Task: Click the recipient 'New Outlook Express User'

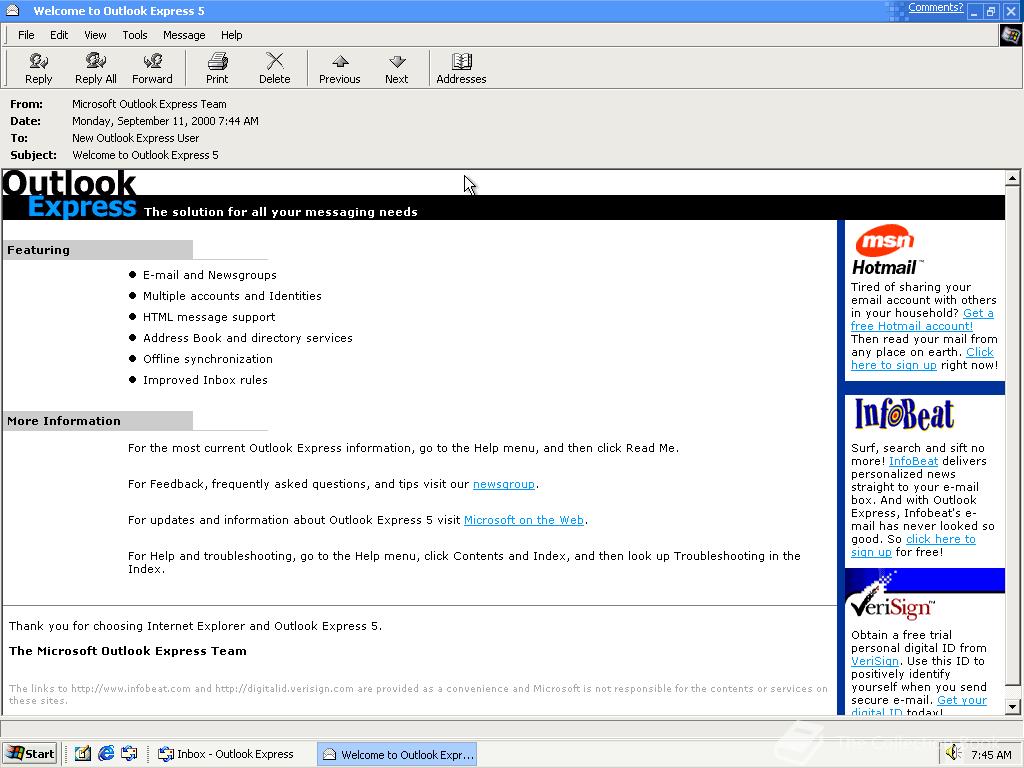Action: (135, 138)
